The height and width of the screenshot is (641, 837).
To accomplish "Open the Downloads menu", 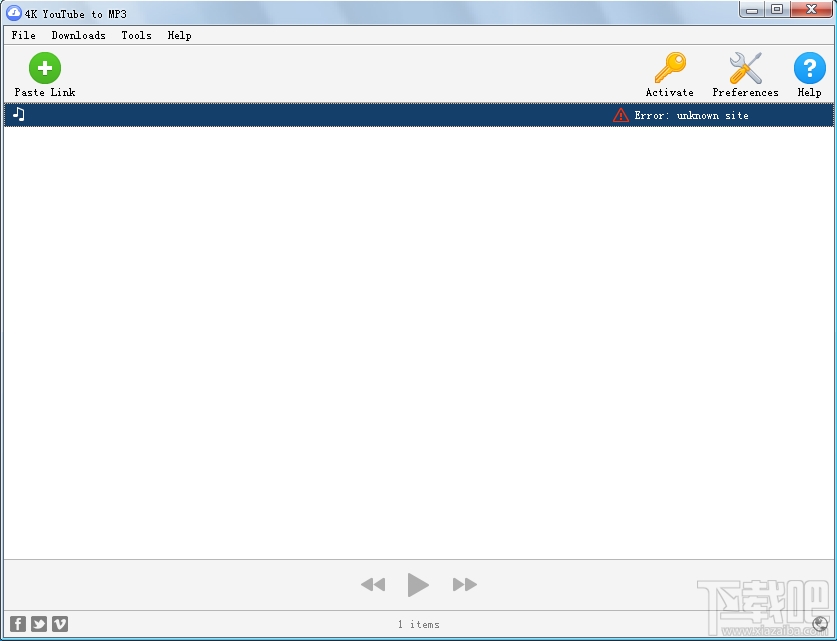I will point(78,35).
